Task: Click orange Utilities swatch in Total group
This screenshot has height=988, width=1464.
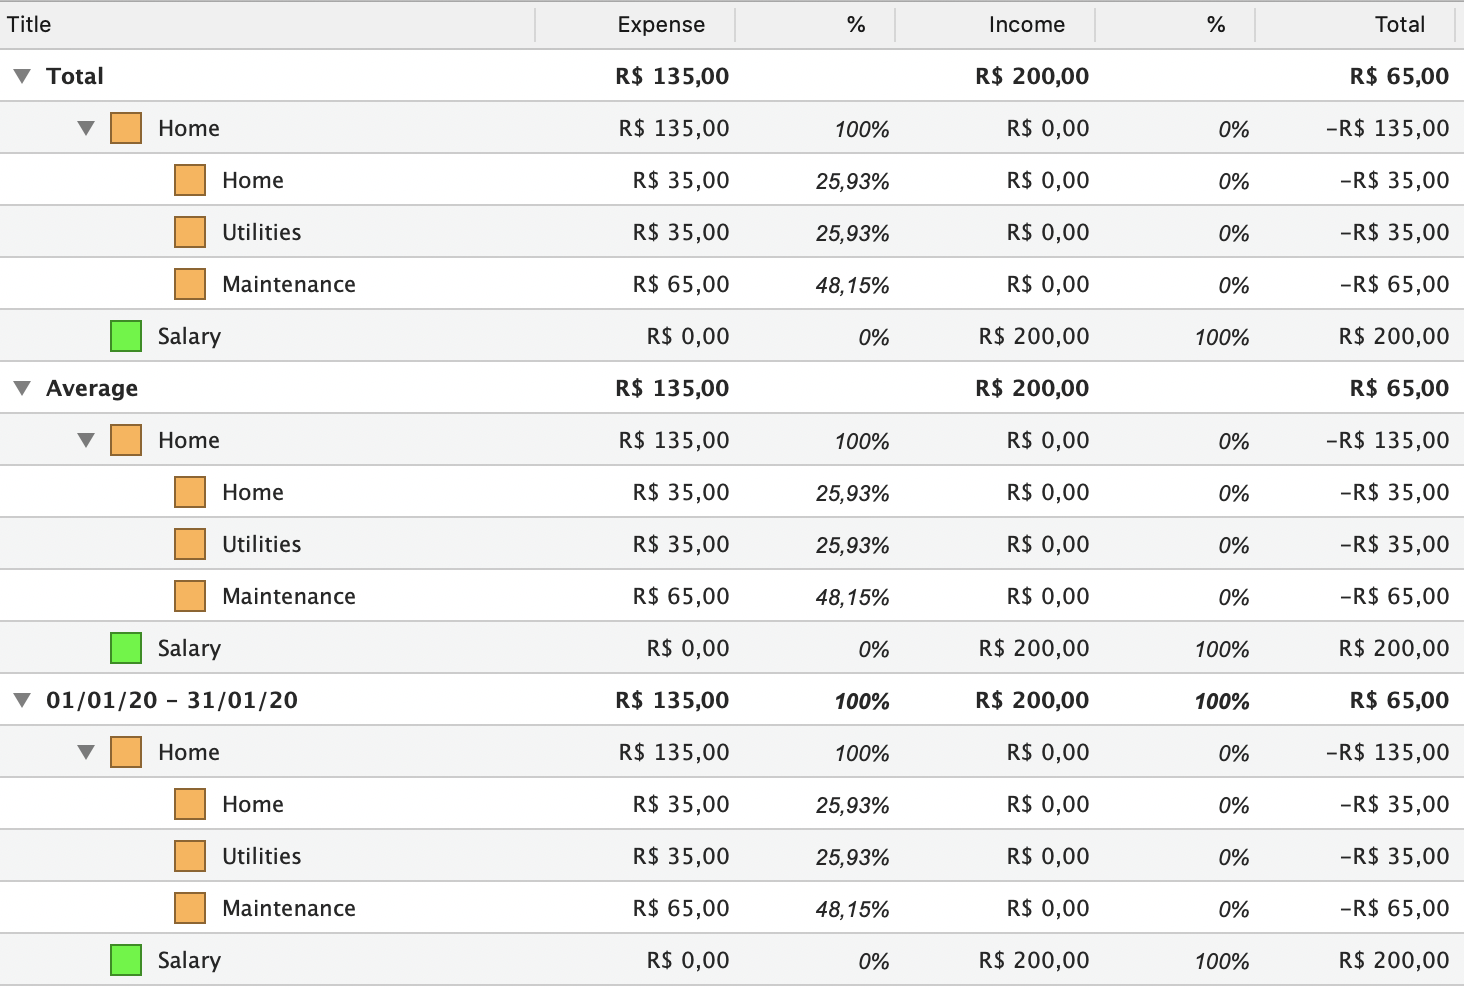Action: click(190, 232)
